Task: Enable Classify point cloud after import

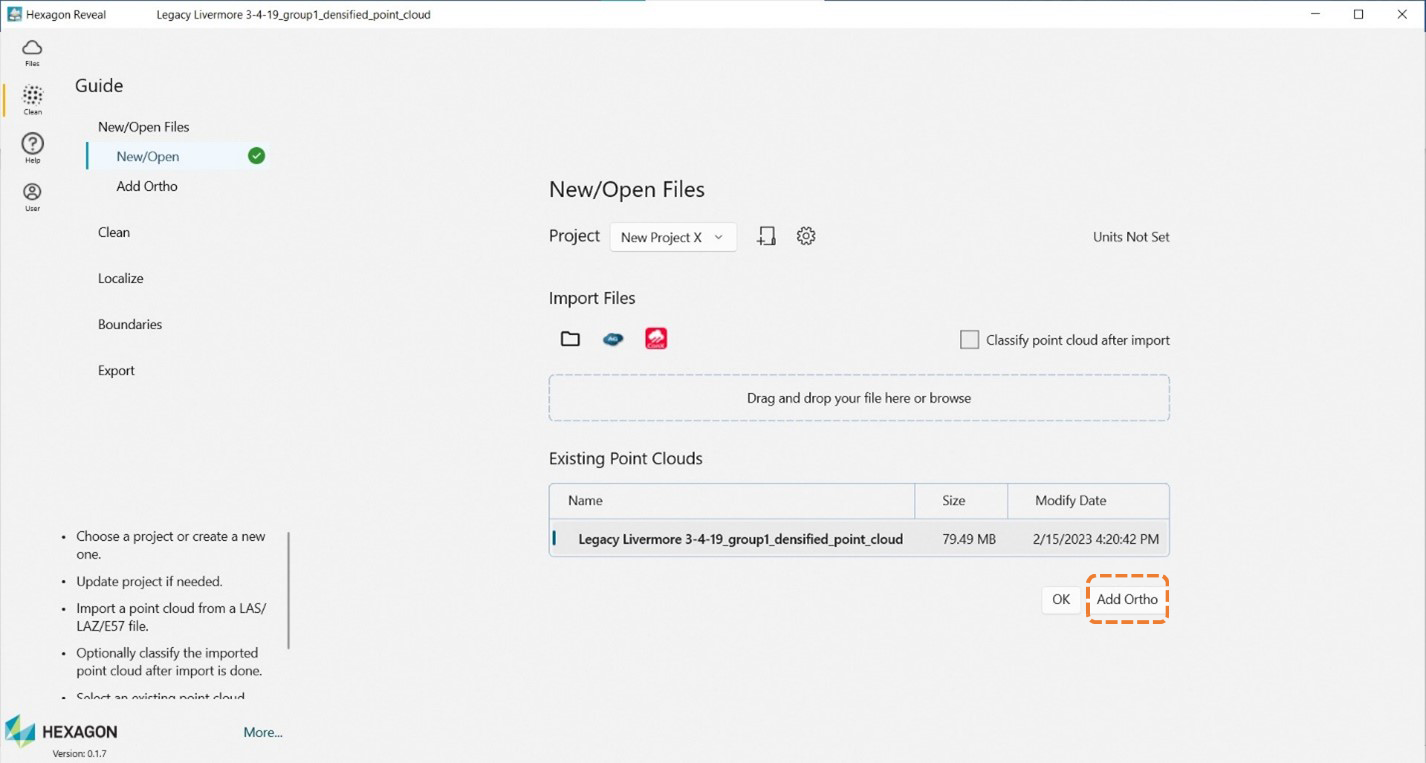Action: pos(969,340)
